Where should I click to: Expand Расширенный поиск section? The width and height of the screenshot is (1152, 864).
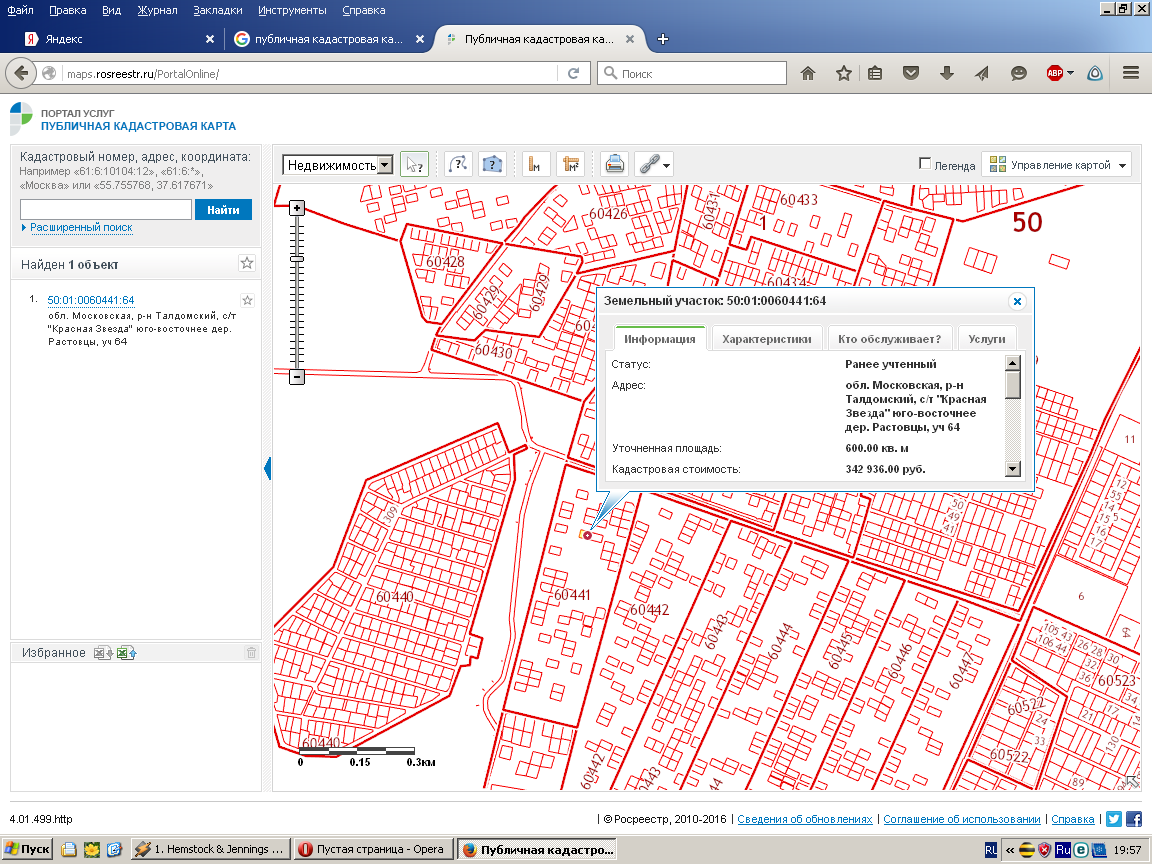click(x=81, y=228)
